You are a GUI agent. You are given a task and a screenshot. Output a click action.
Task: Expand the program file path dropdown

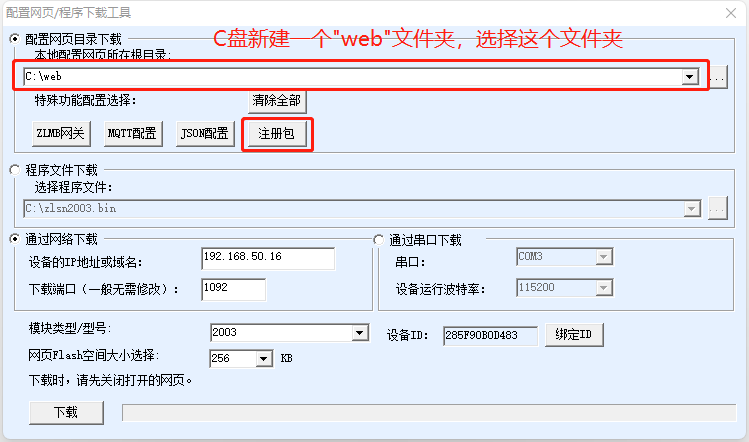692,209
